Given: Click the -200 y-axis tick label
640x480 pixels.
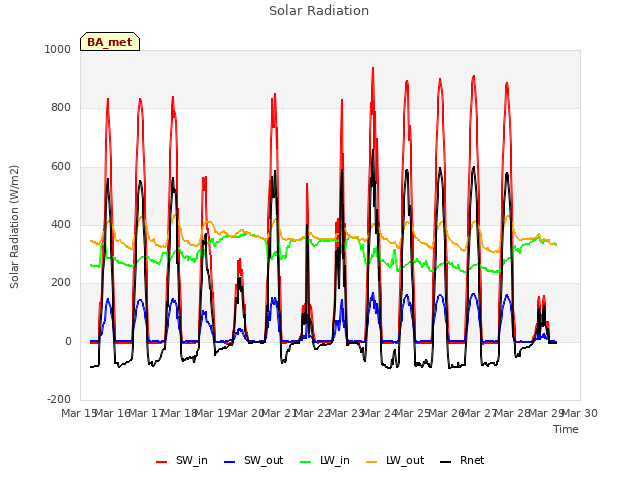Looking at the screenshot, I should tap(59, 399).
